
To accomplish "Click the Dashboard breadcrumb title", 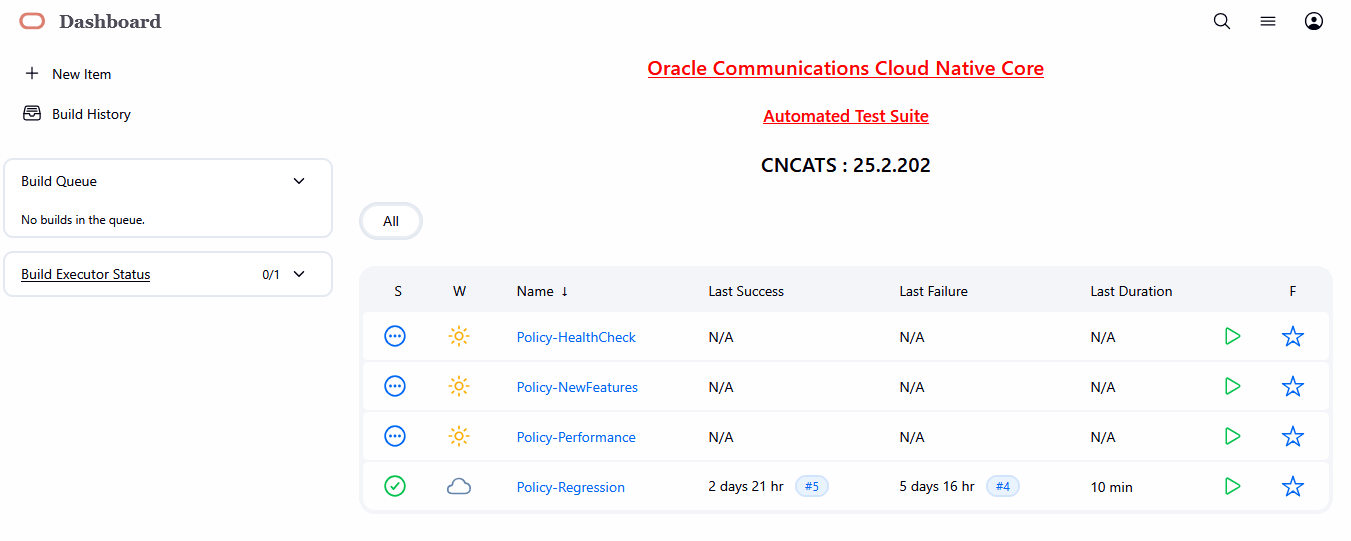I will pos(110,21).
